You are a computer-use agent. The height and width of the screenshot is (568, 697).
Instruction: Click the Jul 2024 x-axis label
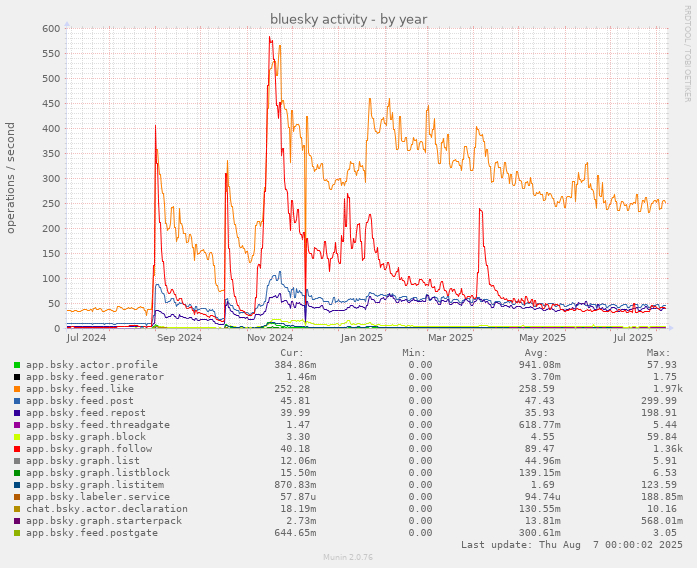pyautogui.click(x=88, y=338)
